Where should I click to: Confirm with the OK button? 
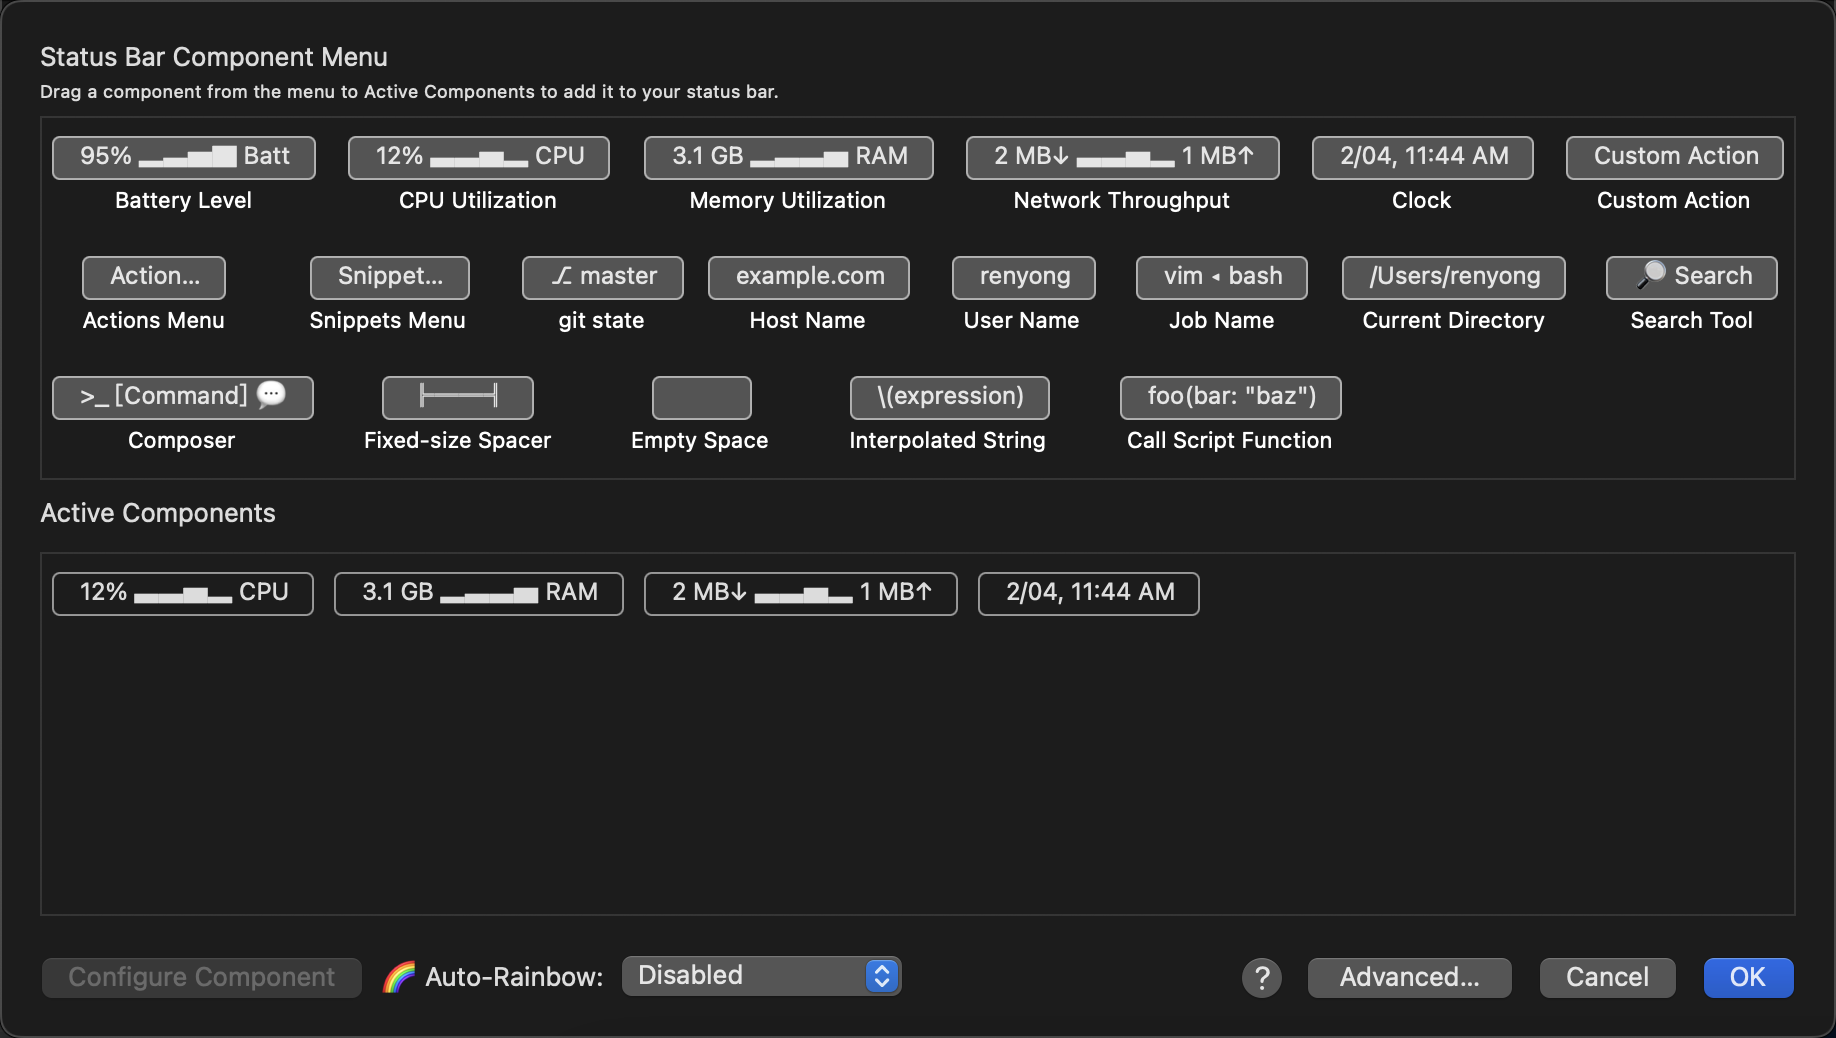tap(1749, 977)
